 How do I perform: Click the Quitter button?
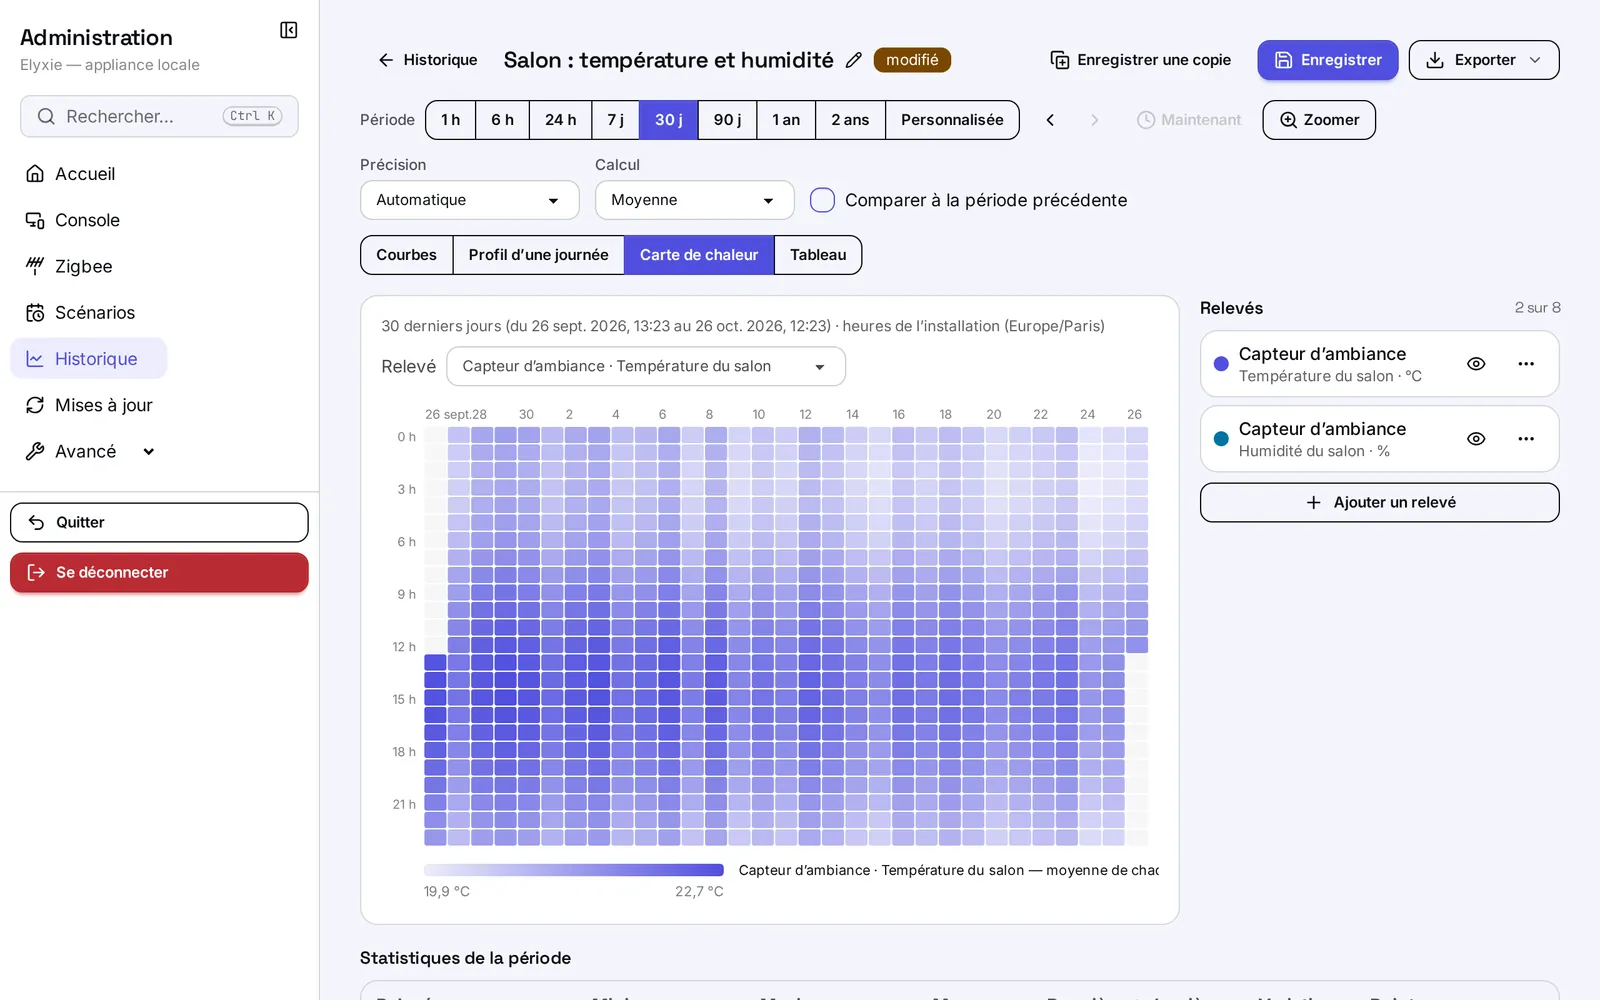pyautogui.click(x=159, y=523)
